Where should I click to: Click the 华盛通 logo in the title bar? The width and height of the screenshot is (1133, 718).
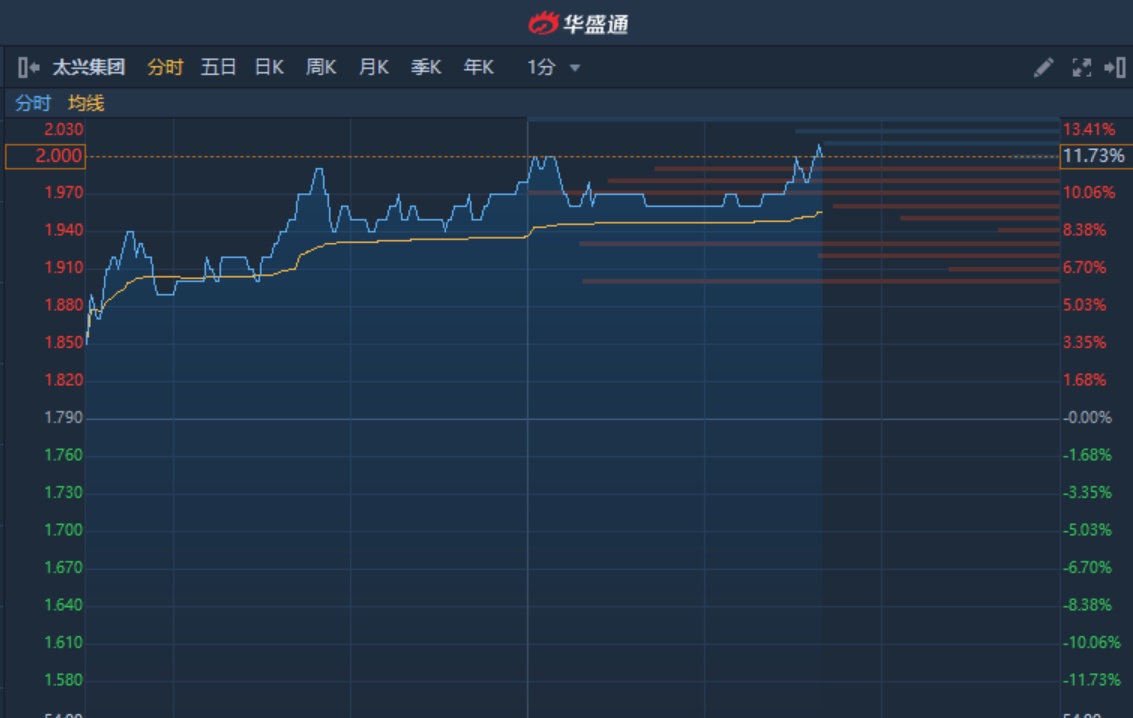pyautogui.click(x=578, y=23)
